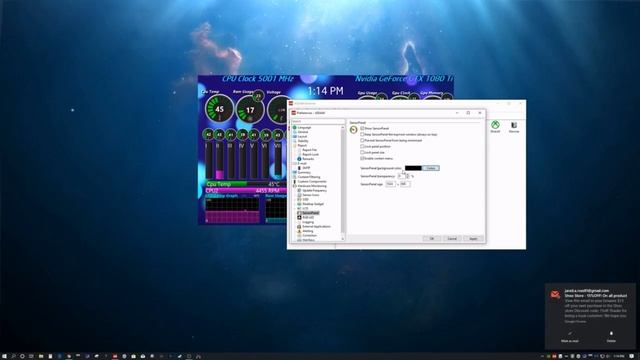Screen dimensions: 640x360
Task: Select the General settings icon in tree
Action: coord(294,132)
